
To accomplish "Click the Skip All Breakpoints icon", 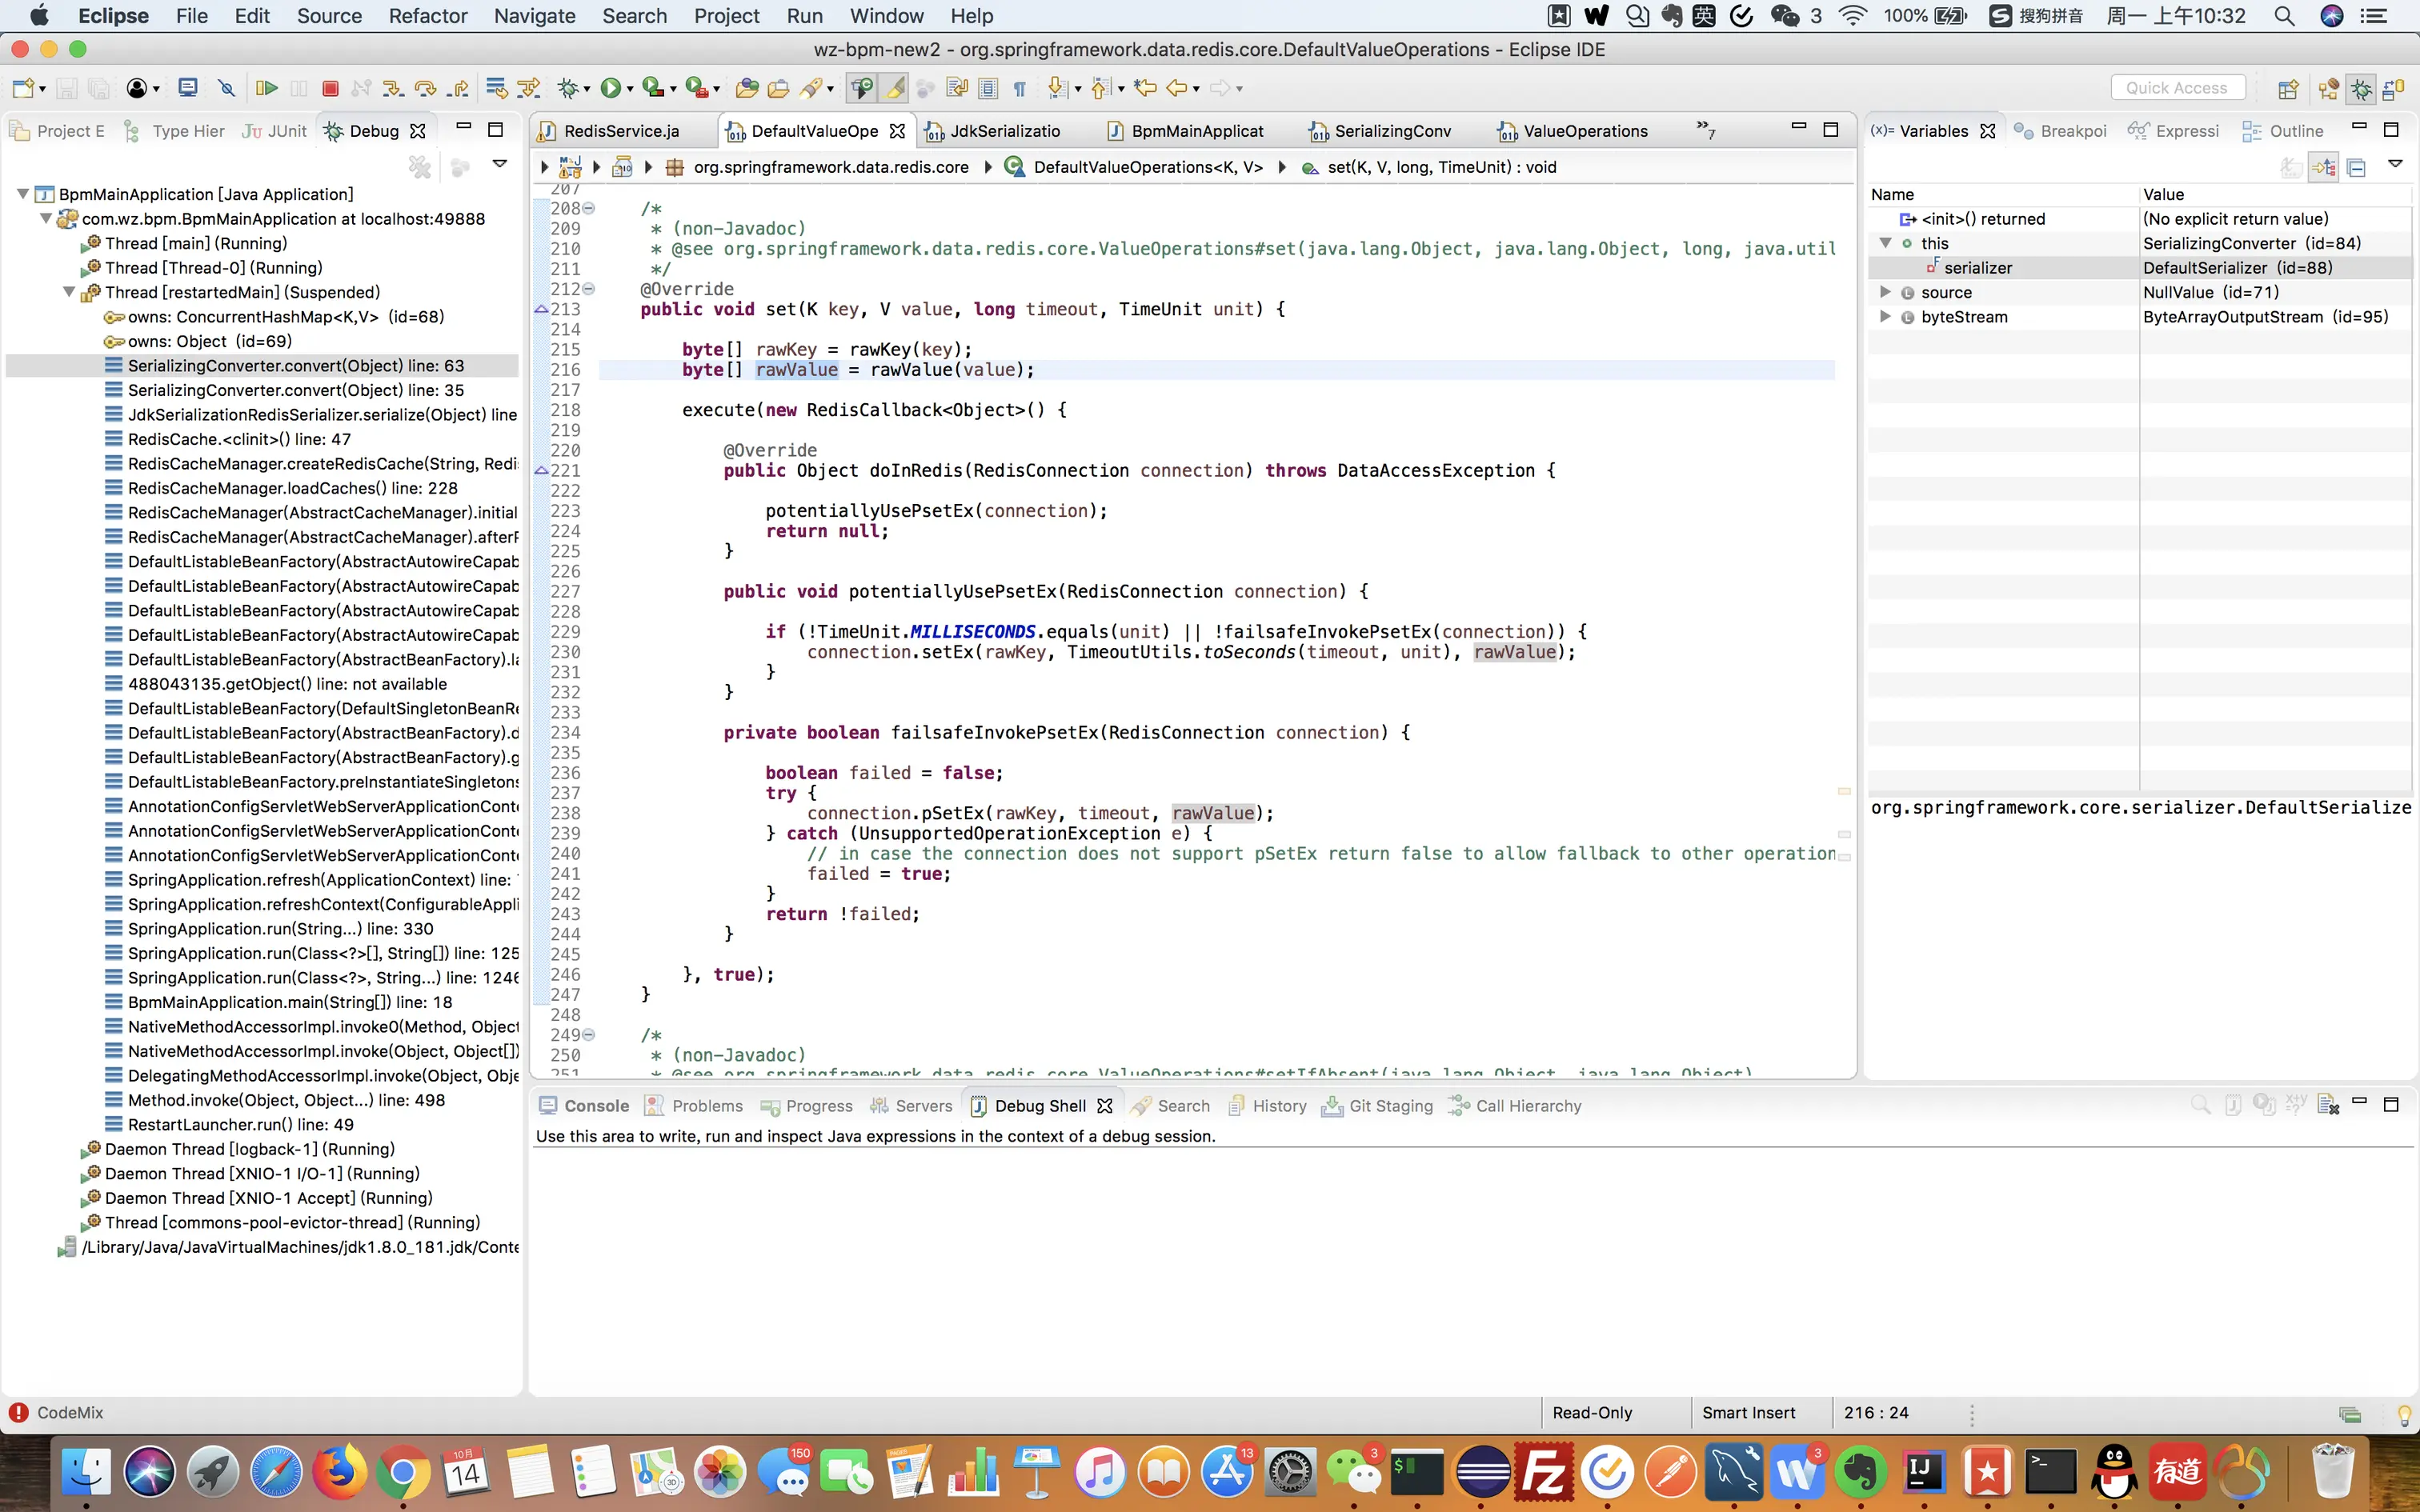I will pyautogui.click(x=227, y=89).
